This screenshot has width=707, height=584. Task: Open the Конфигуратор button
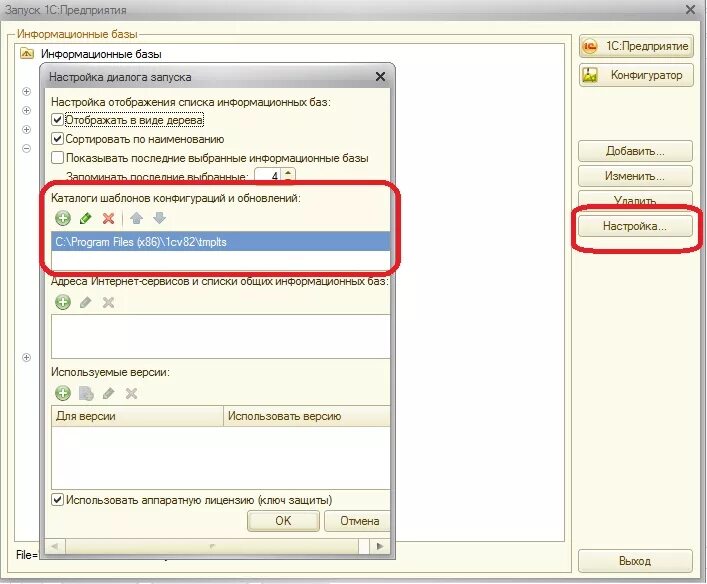(x=636, y=75)
